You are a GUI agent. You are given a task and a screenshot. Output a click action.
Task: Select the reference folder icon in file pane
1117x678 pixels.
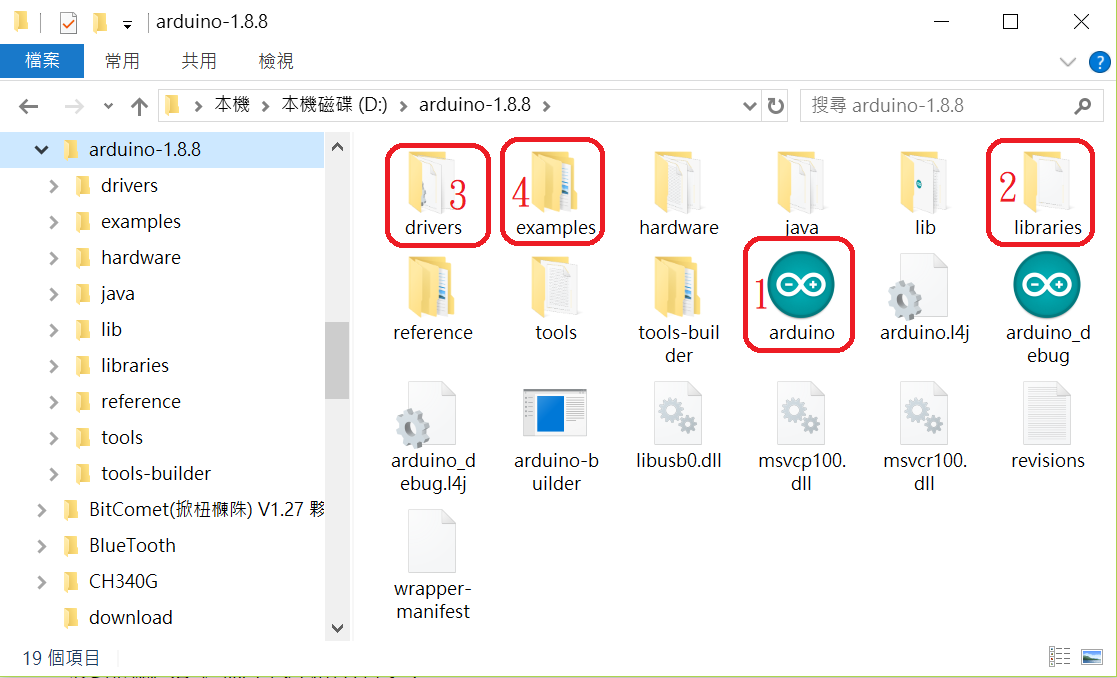coord(431,286)
